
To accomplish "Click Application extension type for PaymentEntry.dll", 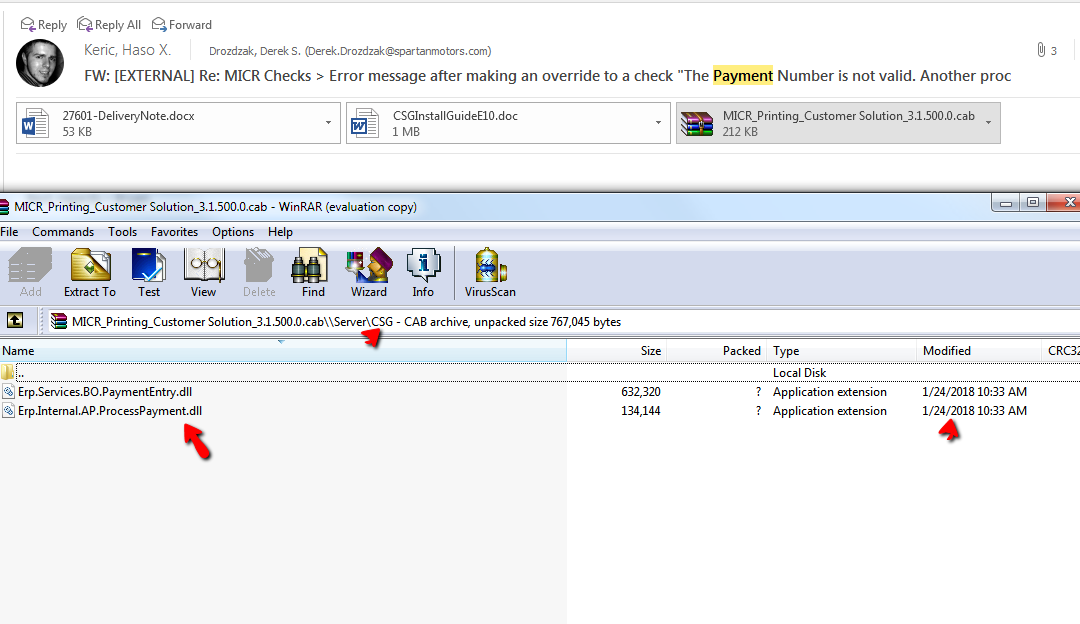I will coord(829,392).
